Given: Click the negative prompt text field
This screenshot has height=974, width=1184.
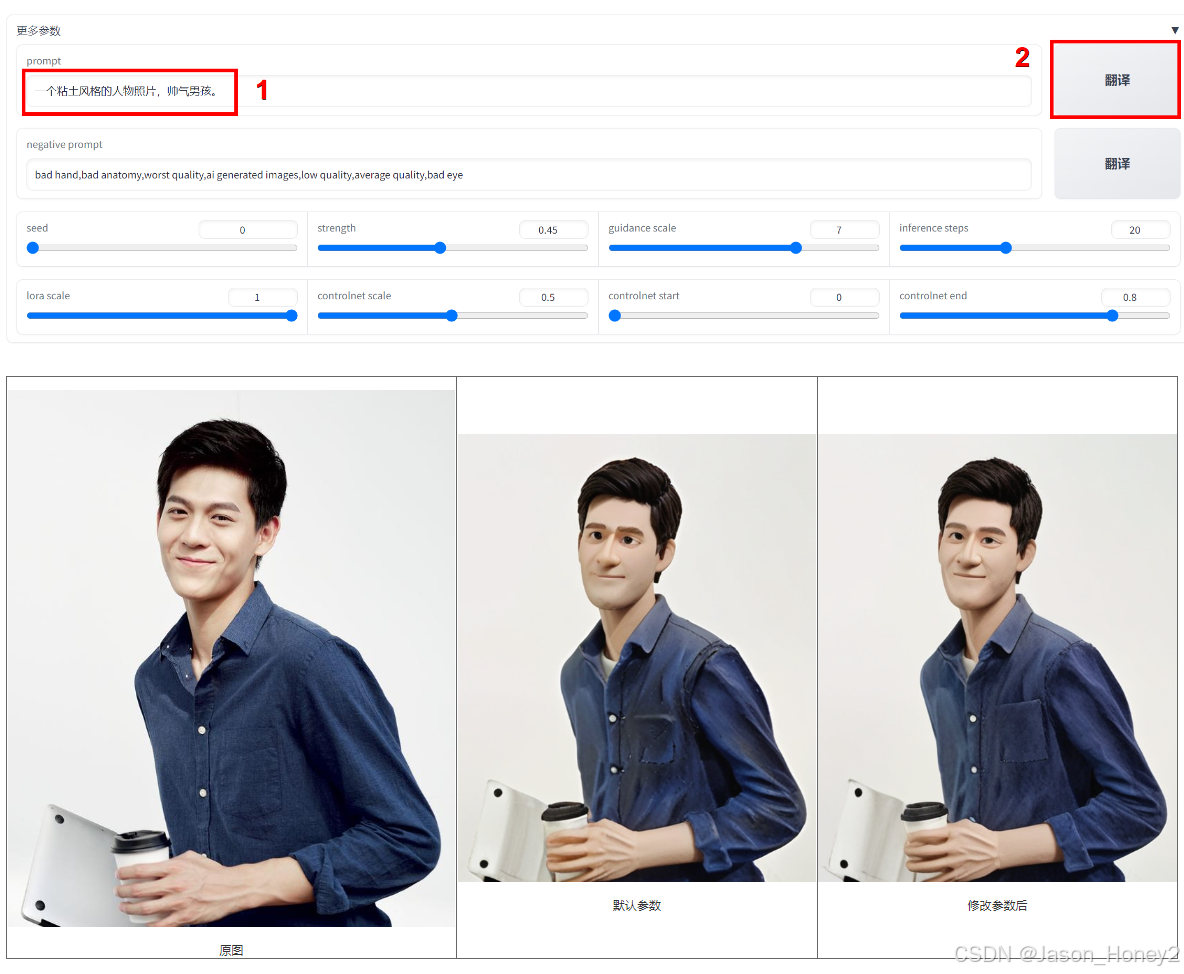Looking at the screenshot, I should 529,174.
